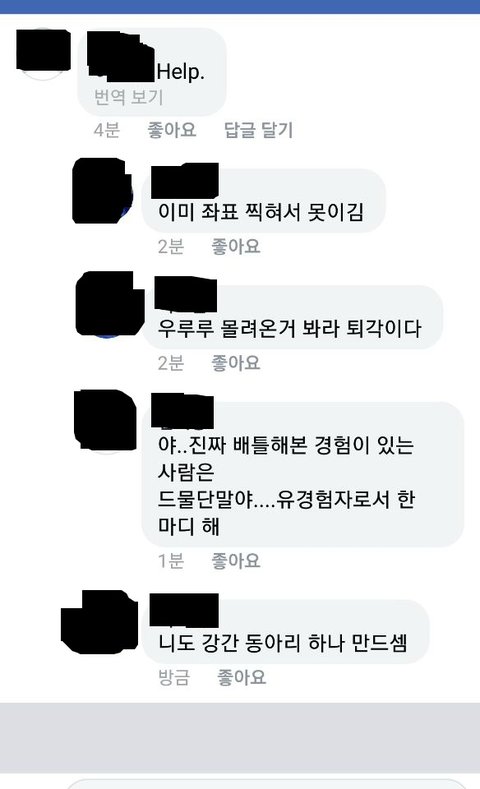Open avatar beside the 방금 reply

[x=100, y=622]
